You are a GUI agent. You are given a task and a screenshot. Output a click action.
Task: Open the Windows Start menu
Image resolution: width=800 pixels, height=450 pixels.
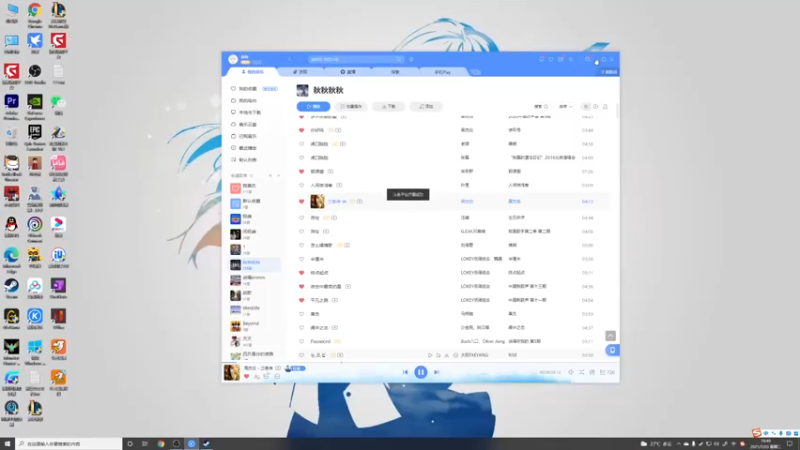tap(7, 444)
